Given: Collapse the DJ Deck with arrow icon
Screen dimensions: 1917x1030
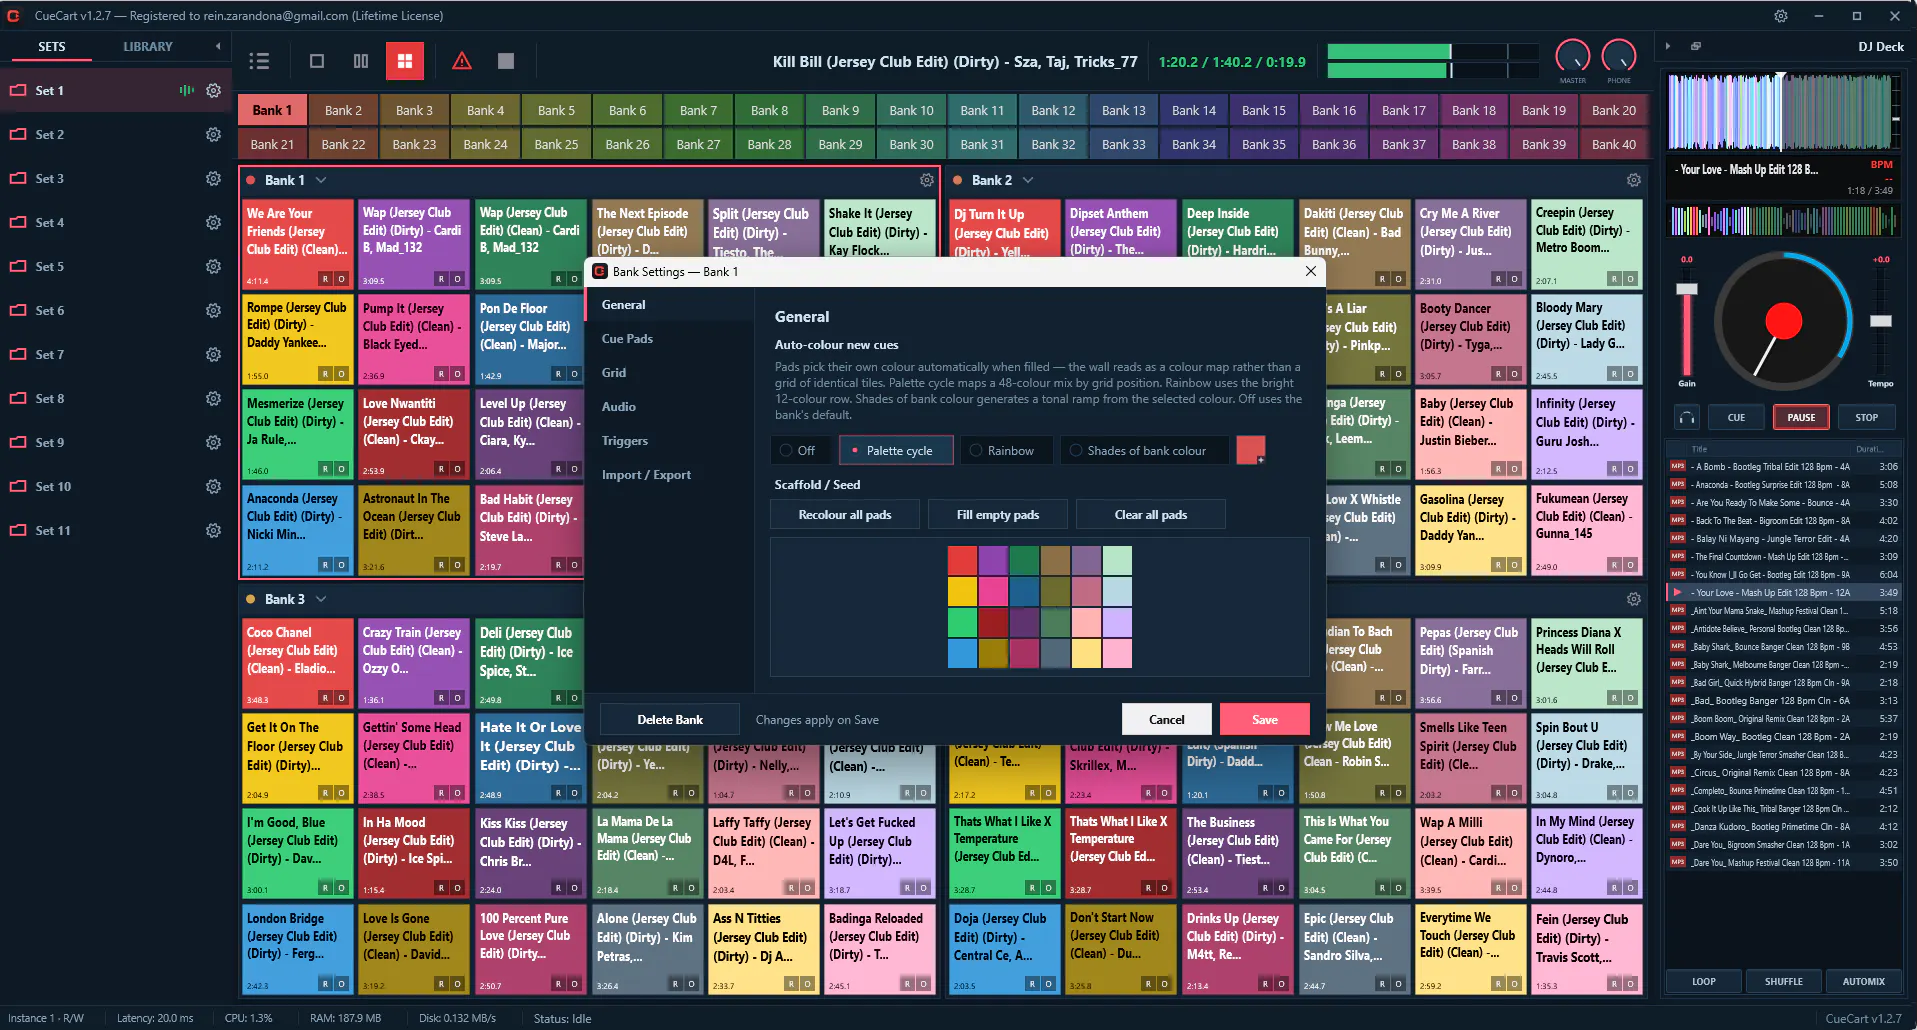Looking at the screenshot, I should pos(1668,46).
